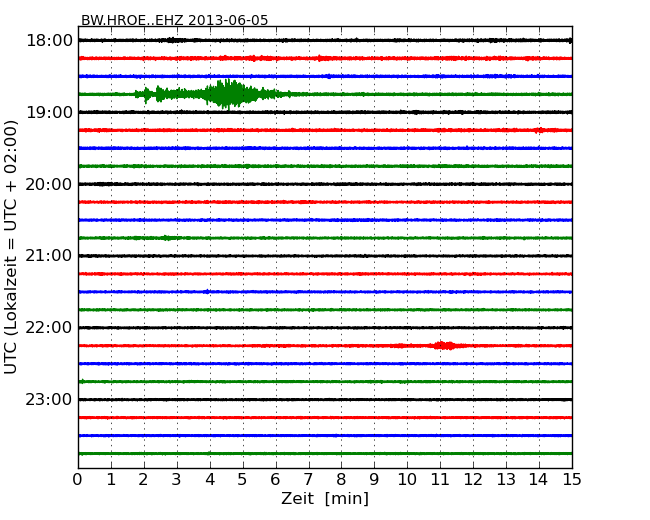Click the black 18:00 seismogram trace
The height and width of the screenshot is (520, 650).
point(325,40)
